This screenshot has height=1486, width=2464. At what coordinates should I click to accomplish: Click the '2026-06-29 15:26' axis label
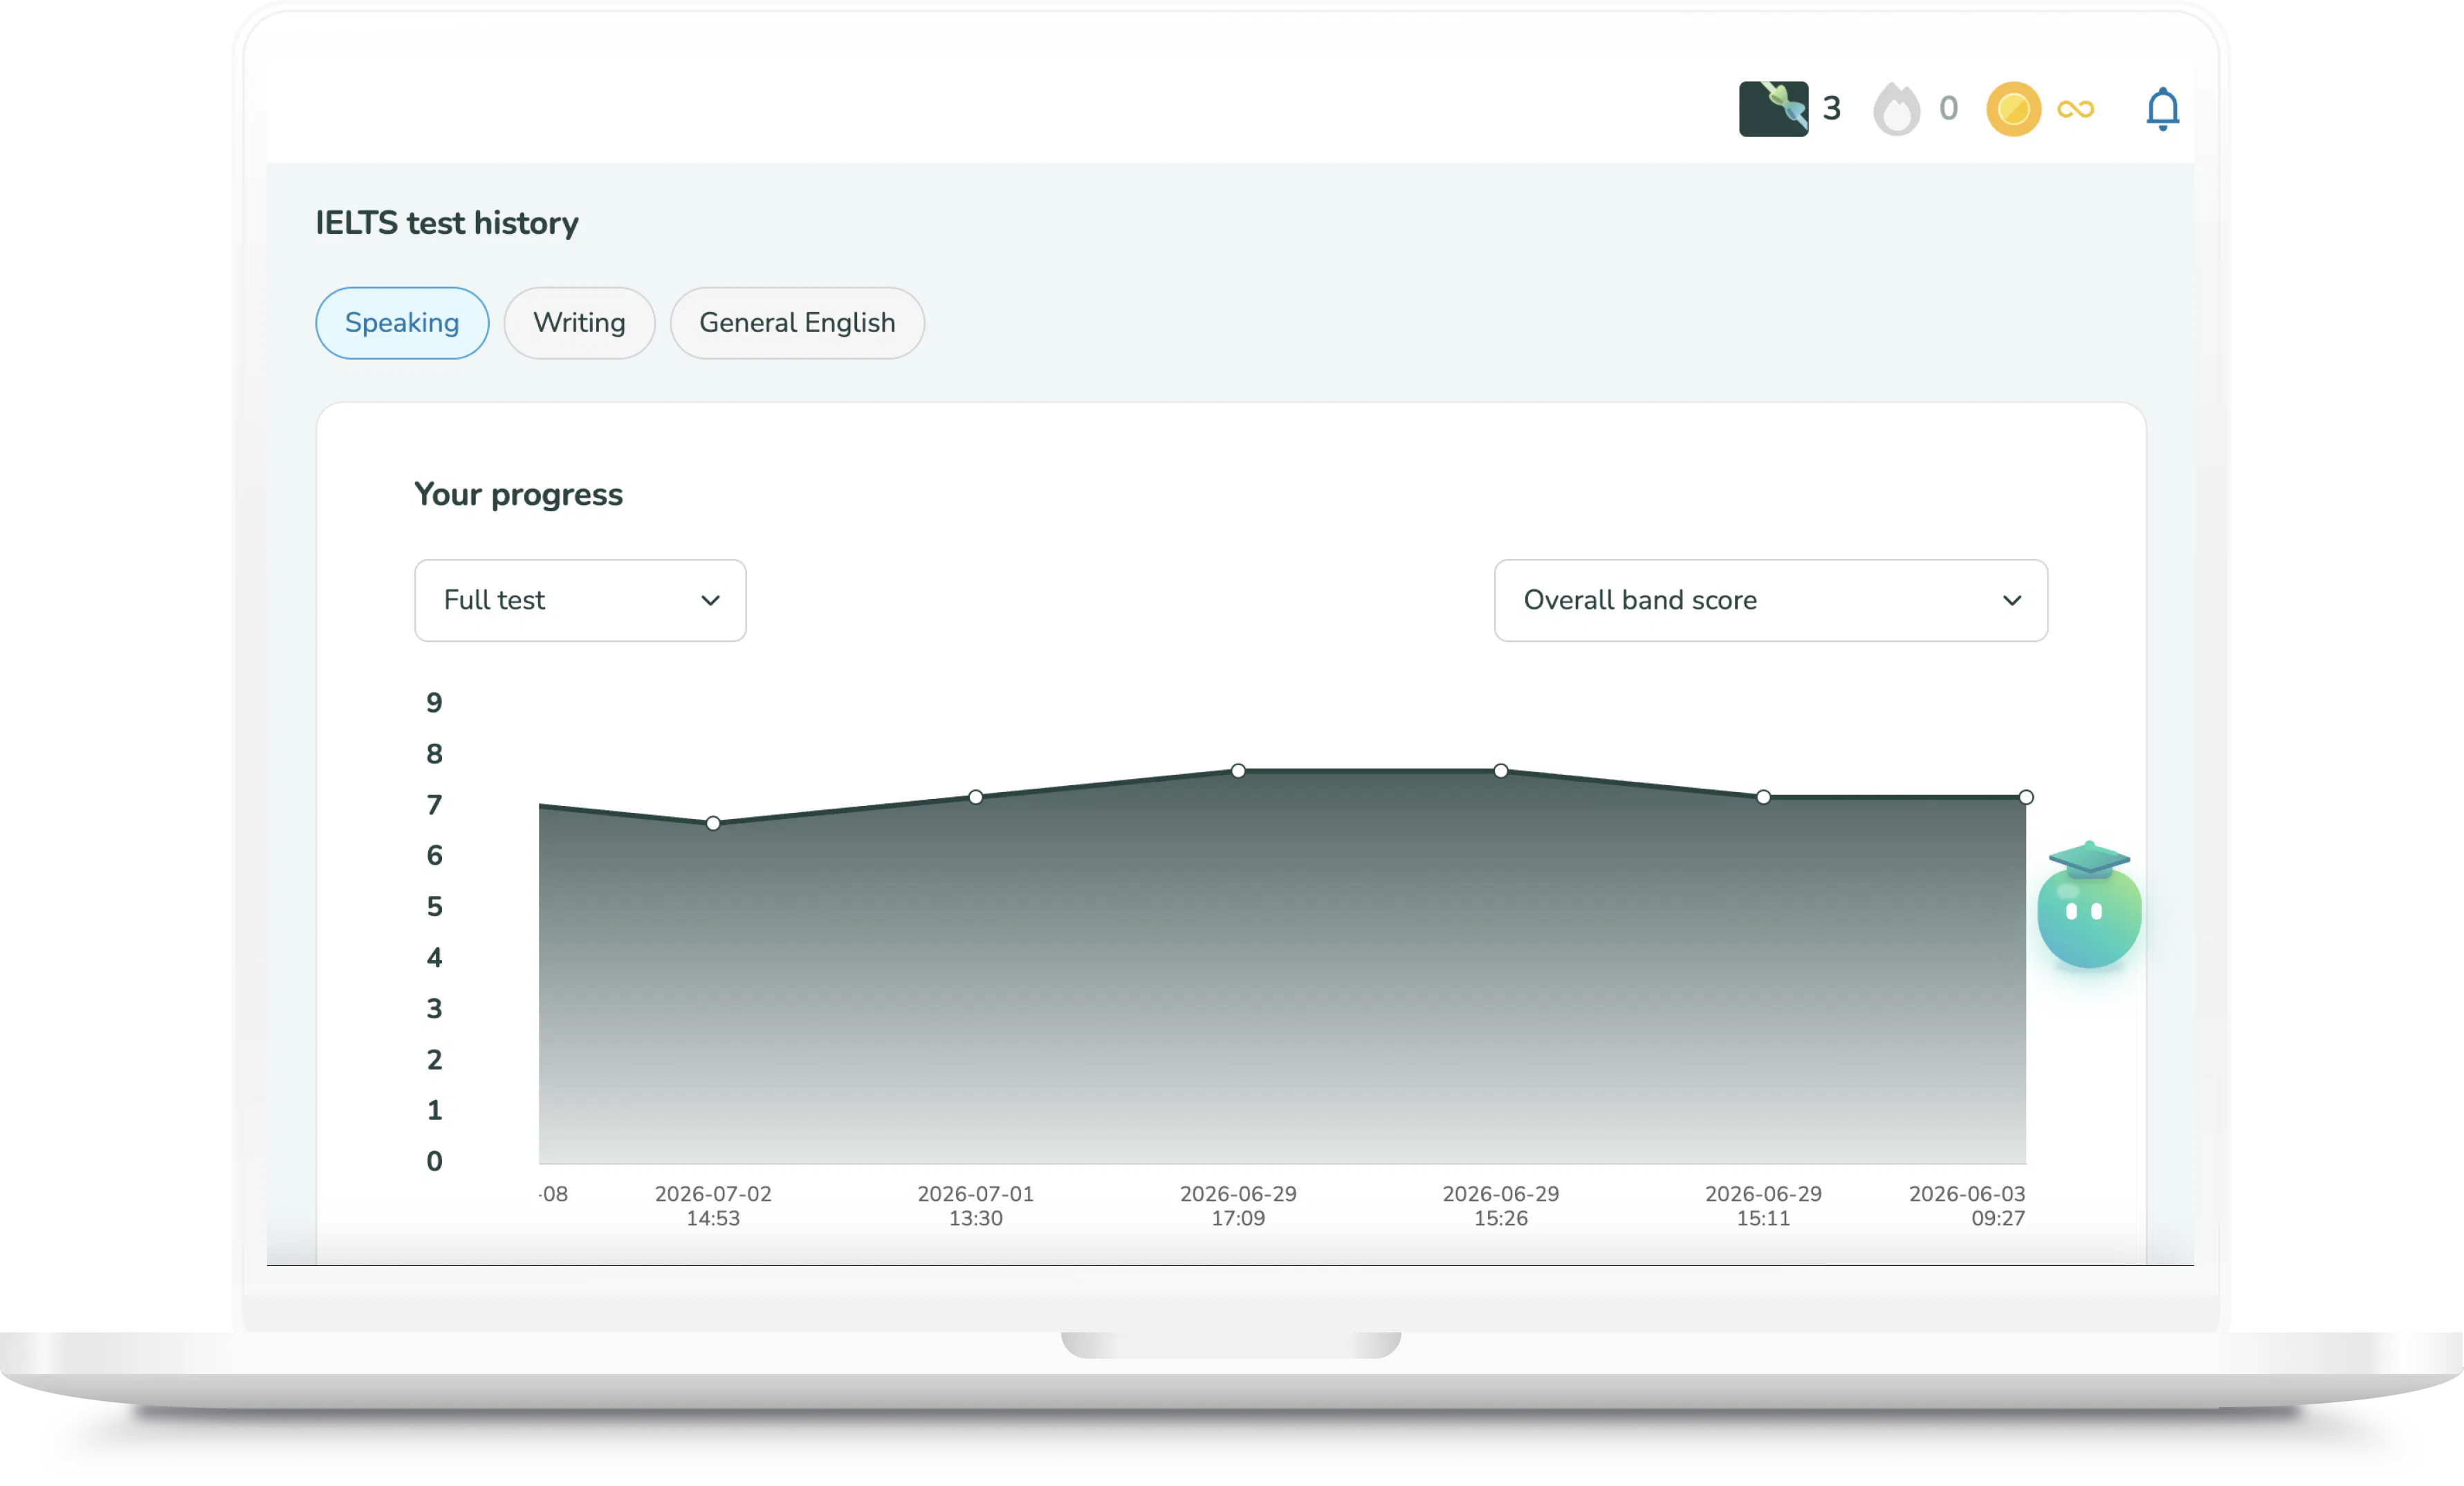[1500, 1206]
